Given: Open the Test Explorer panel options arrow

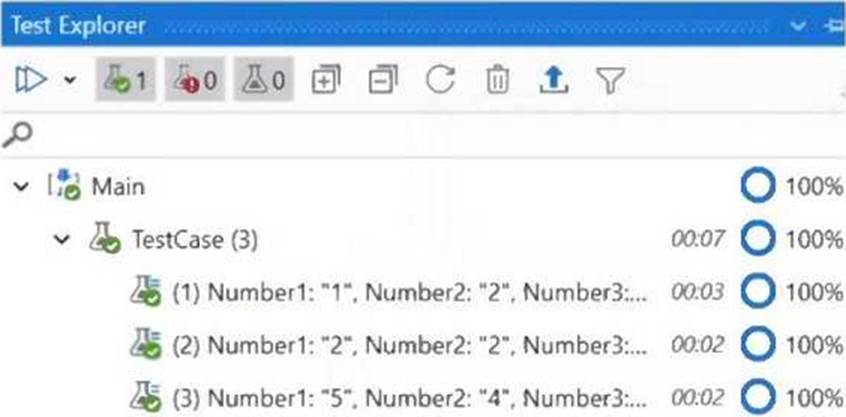Looking at the screenshot, I should [798, 25].
